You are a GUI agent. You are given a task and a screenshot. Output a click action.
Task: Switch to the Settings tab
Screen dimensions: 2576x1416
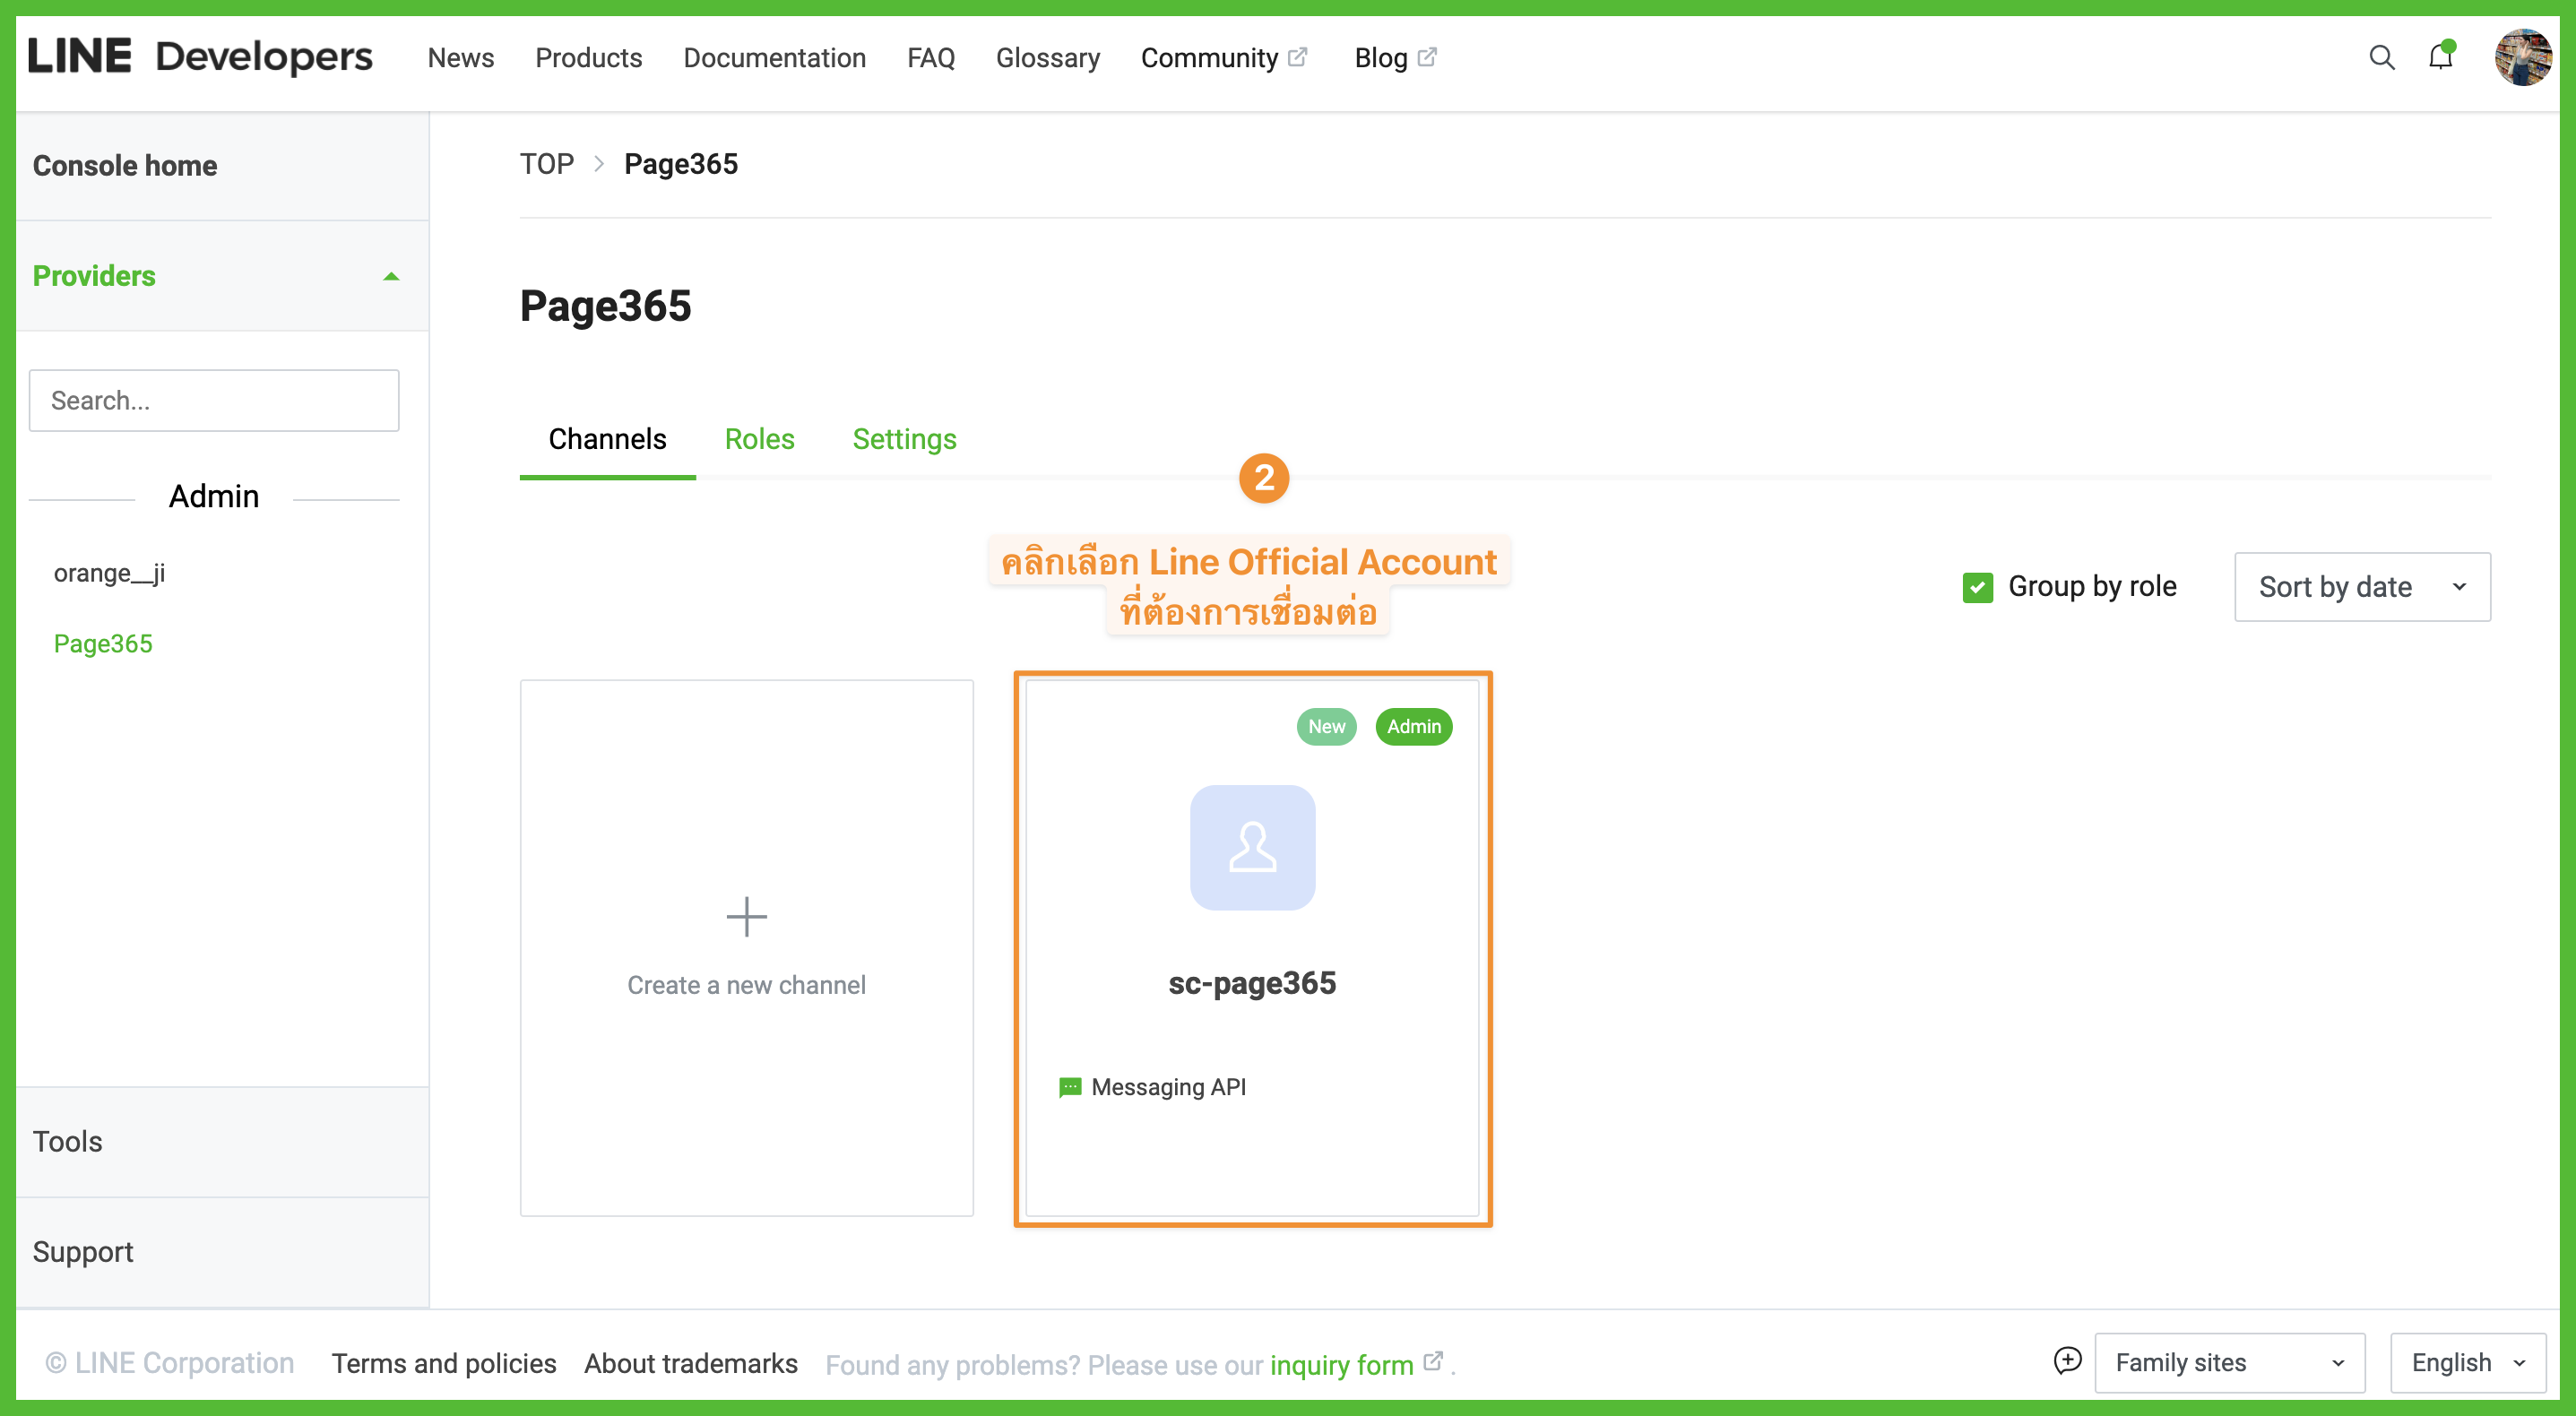904,439
